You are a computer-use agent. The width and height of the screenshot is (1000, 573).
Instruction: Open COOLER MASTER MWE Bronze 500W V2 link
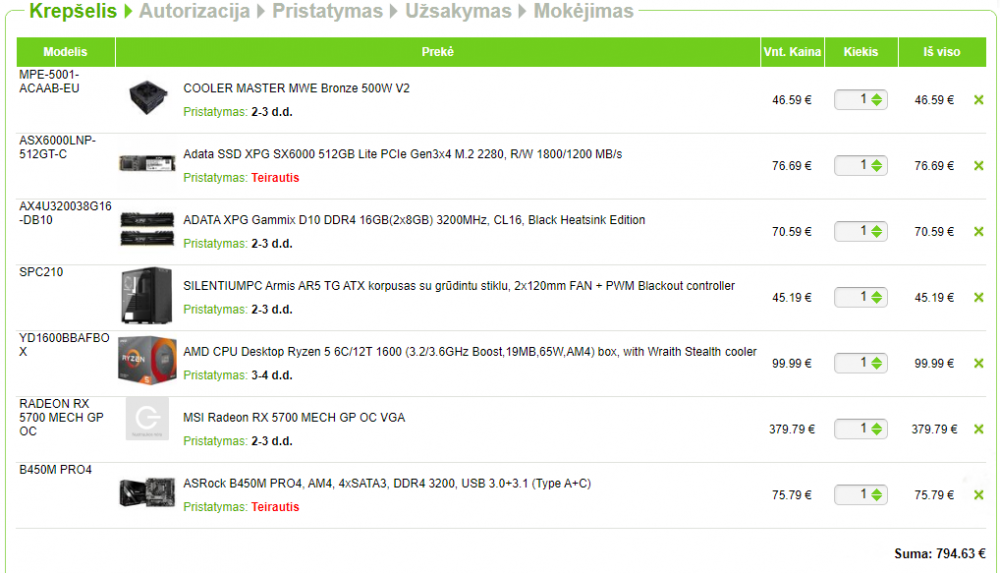coord(297,88)
